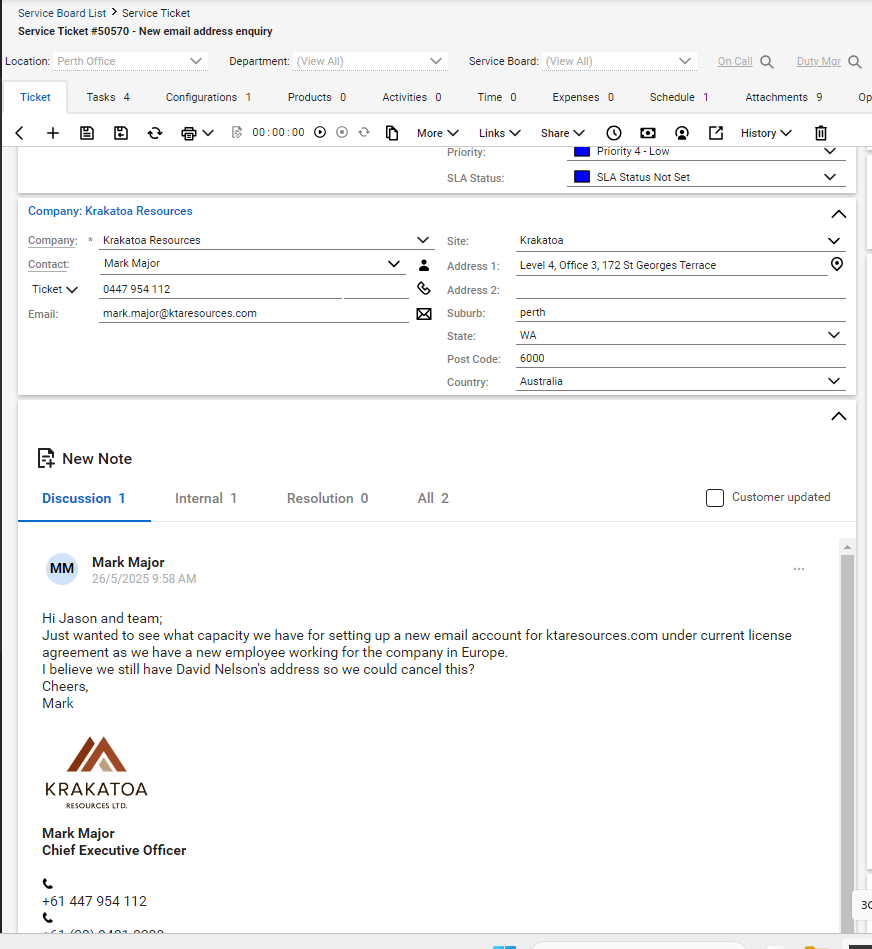Open the Department dropdown
The image size is (872, 949).
coord(370,61)
